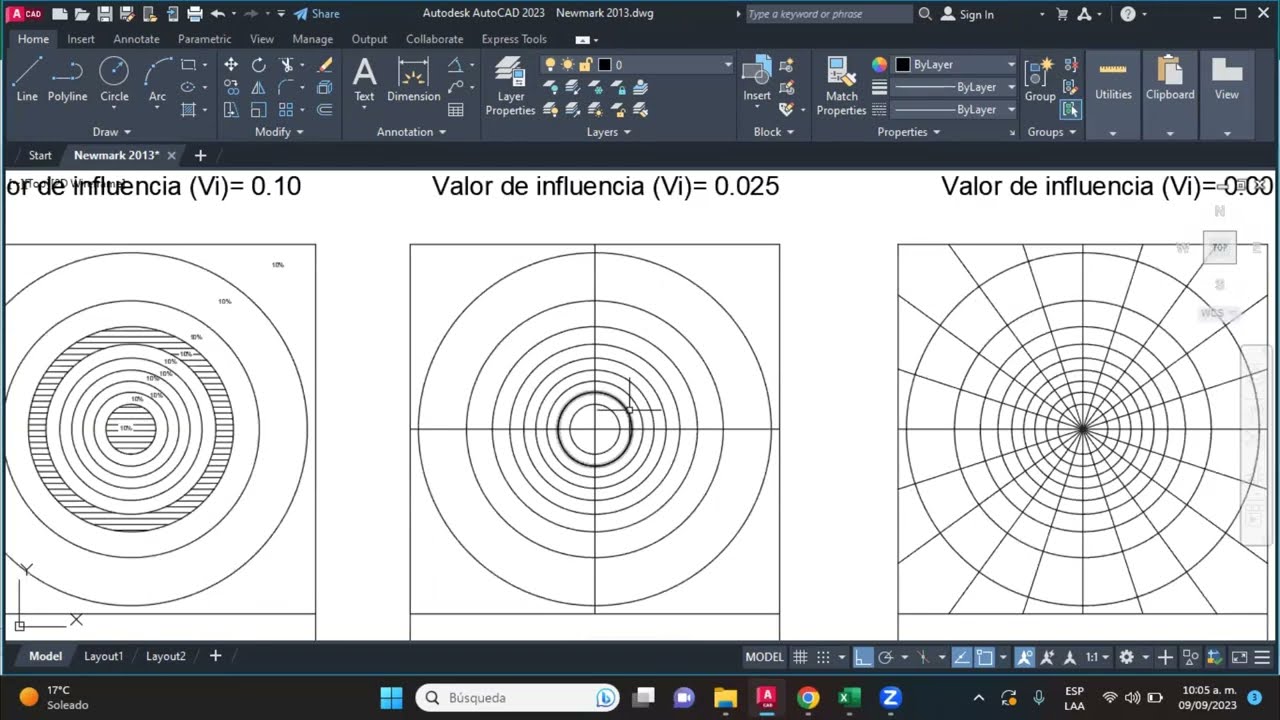
Task: Click the Rotate tool icon
Action: pos(258,65)
